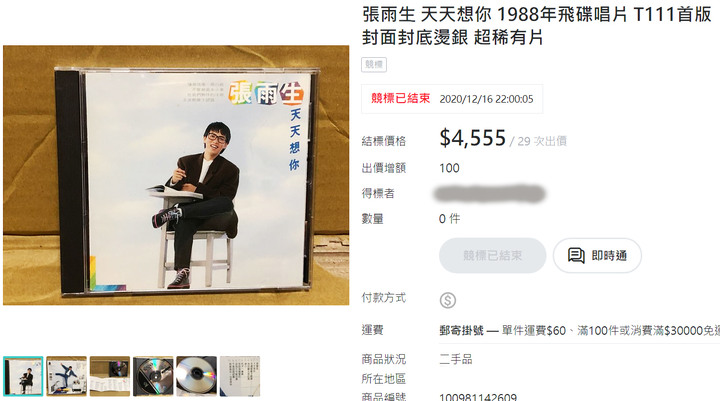Click the final price $4,555
The width and height of the screenshot is (720, 401).
click(472, 138)
